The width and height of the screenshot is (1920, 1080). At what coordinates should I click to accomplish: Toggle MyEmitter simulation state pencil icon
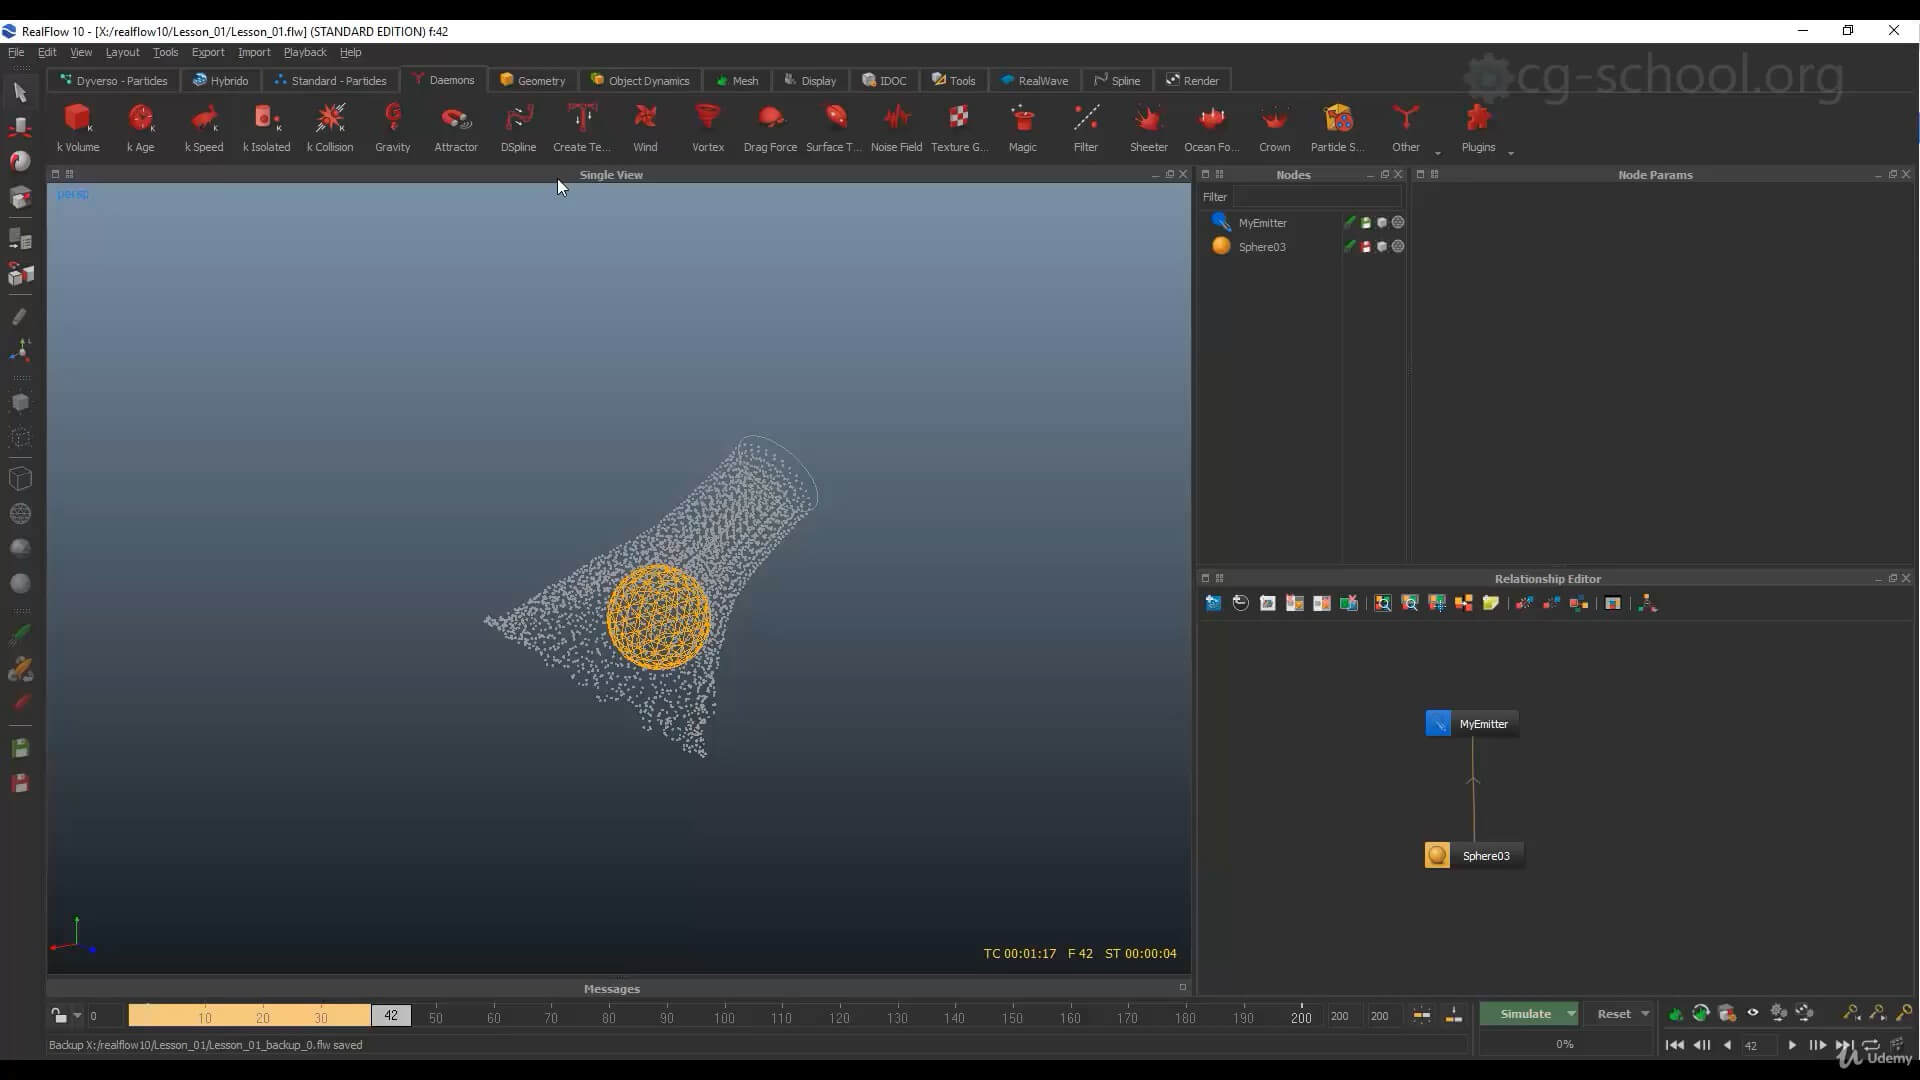pos(1350,223)
